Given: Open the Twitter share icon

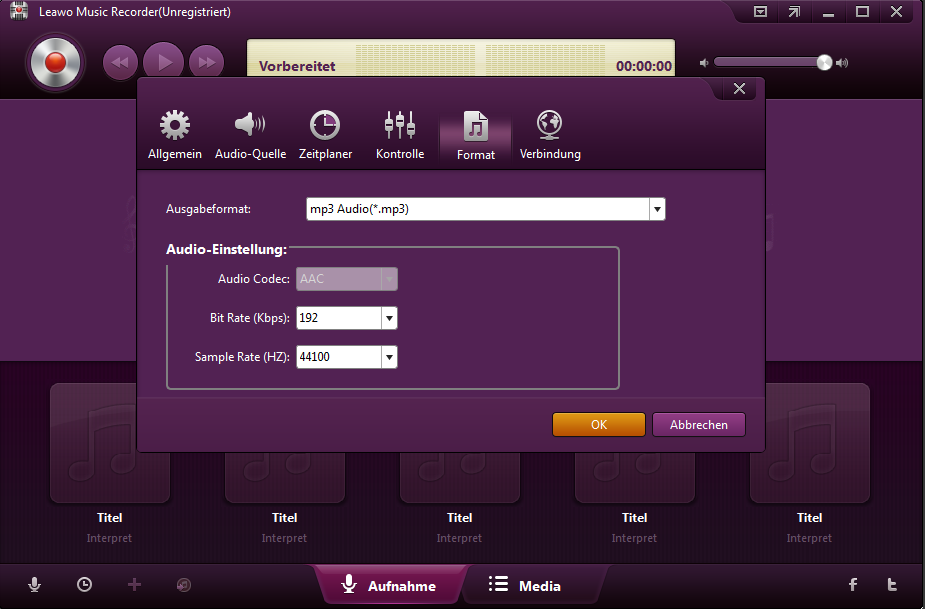Looking at the screenshot, I should click(x=892, y=585).
